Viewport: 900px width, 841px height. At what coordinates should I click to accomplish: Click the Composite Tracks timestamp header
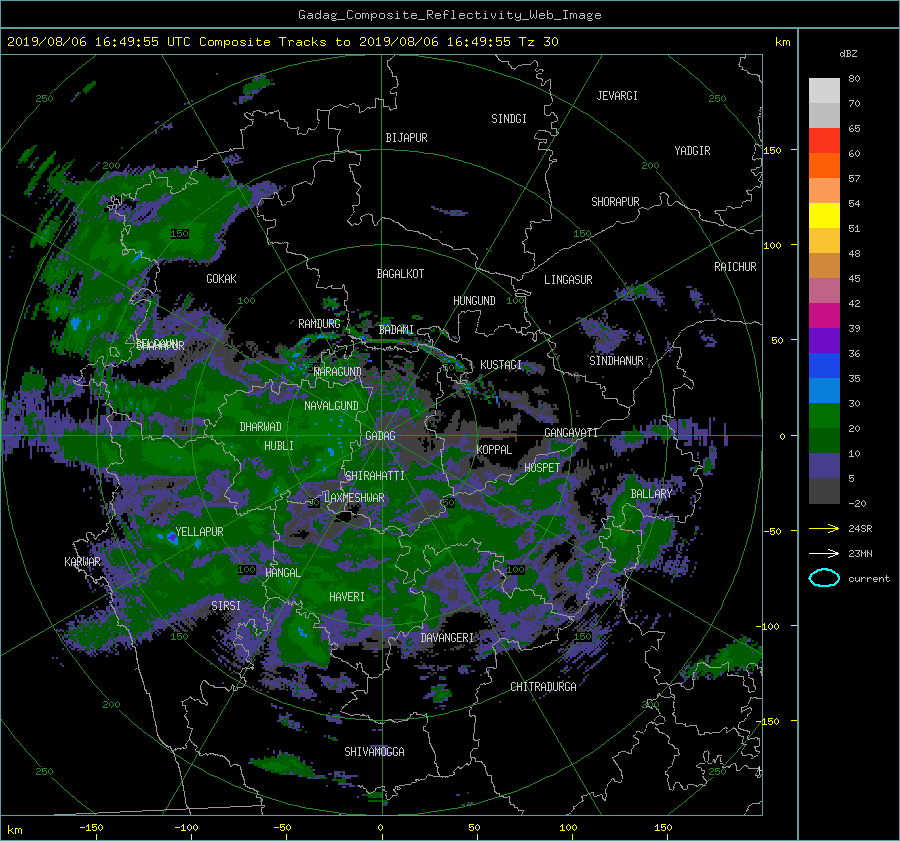(282, 42)
